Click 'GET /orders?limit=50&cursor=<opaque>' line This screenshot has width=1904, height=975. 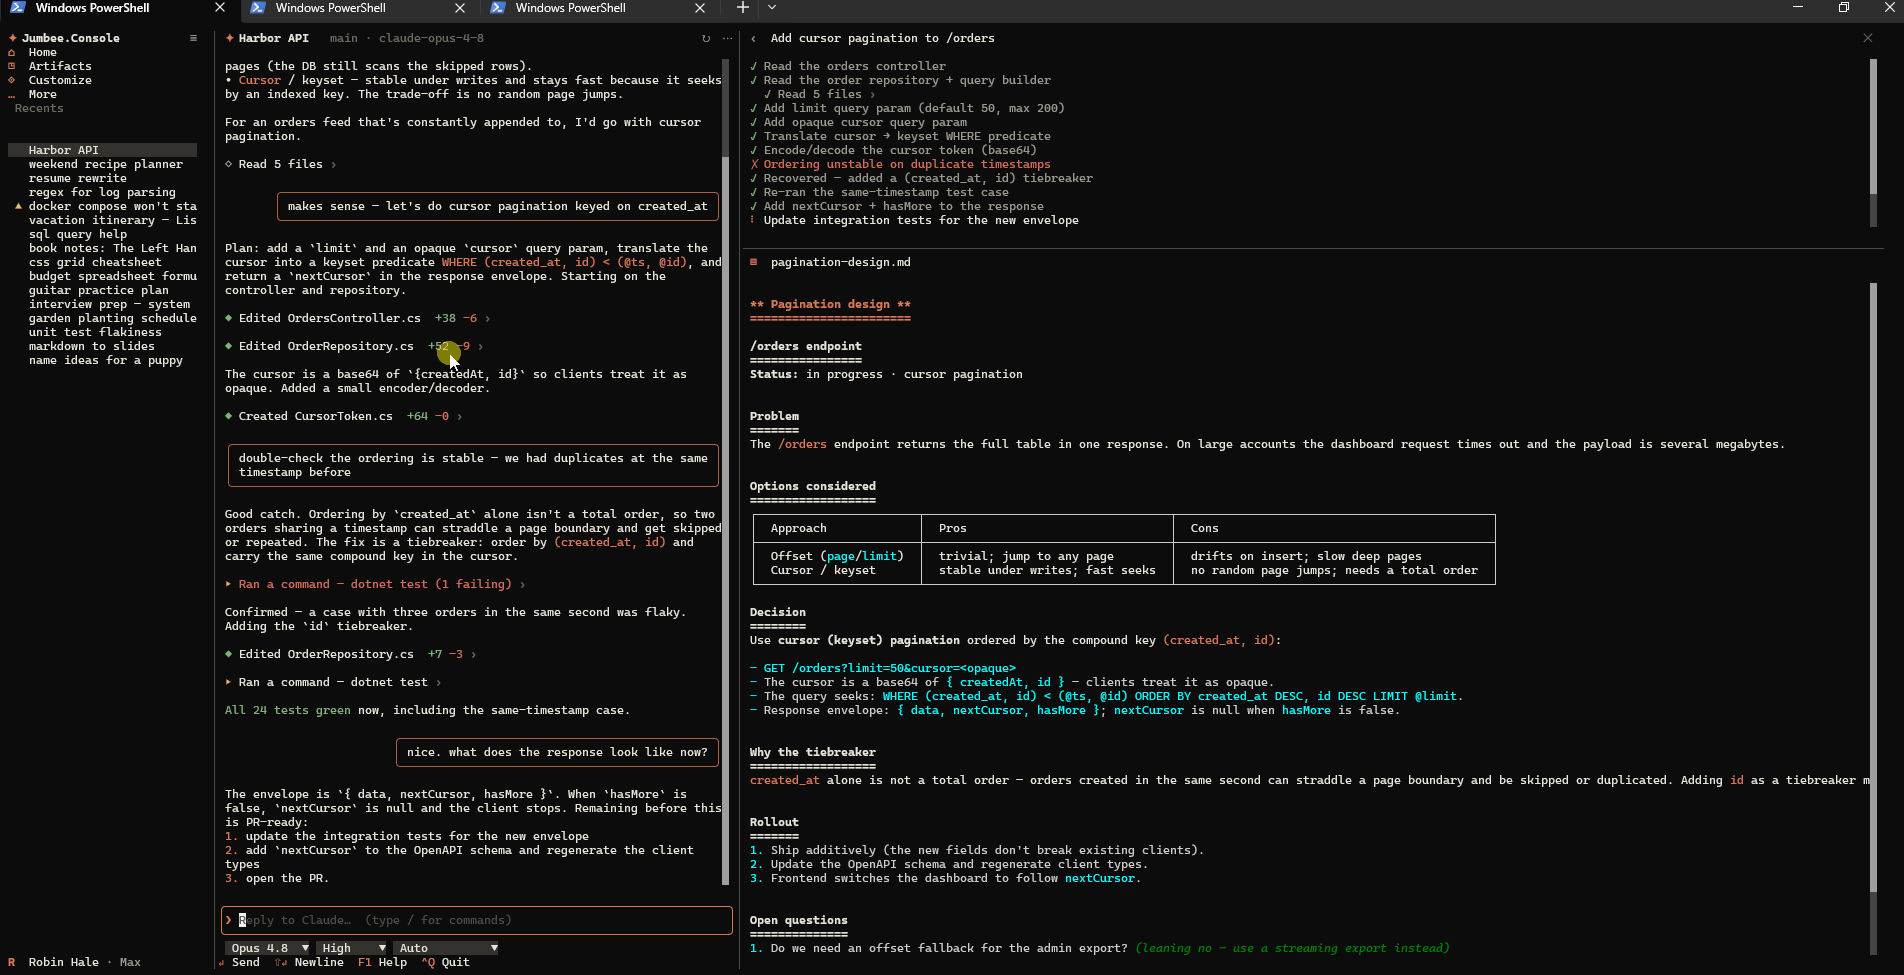point(889,668)
